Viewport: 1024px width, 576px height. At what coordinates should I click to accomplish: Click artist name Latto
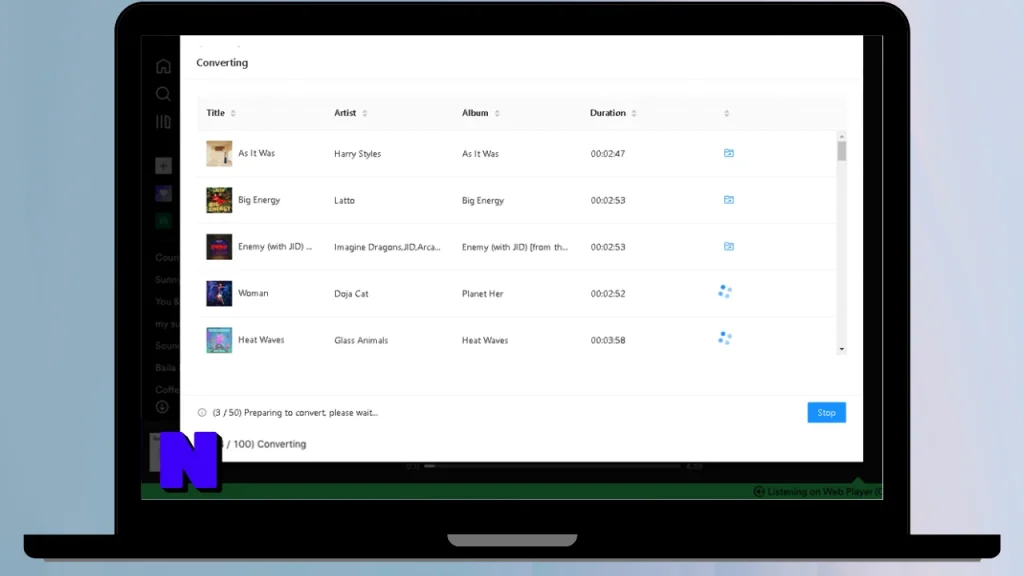(x=344, y=200)
